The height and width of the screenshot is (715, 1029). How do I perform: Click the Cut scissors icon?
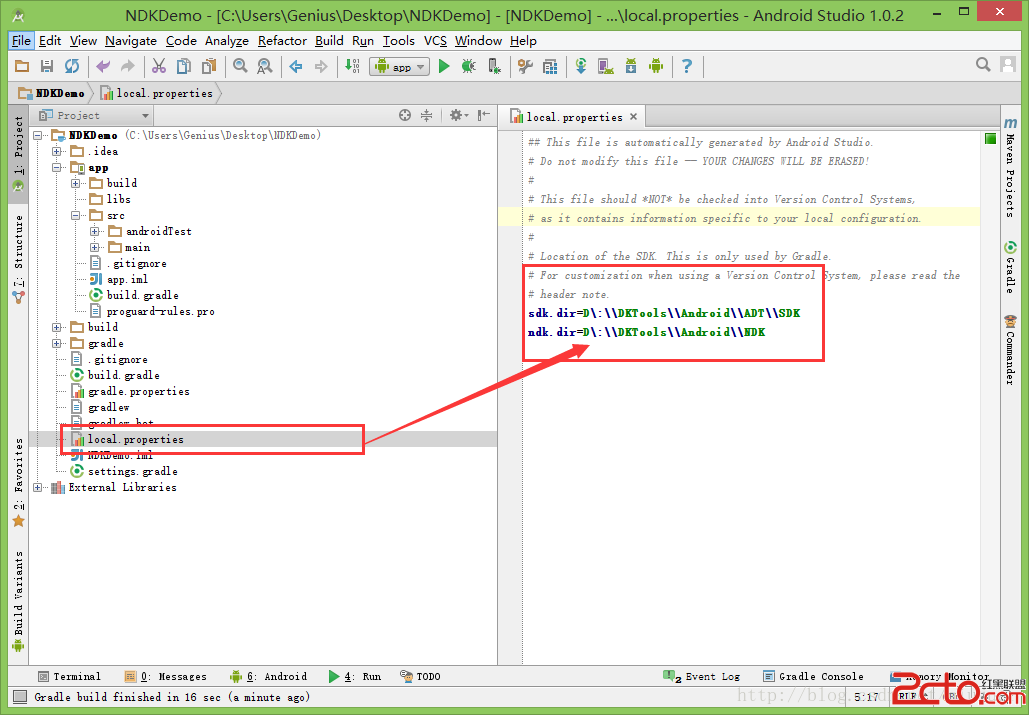tap(158, 66)
